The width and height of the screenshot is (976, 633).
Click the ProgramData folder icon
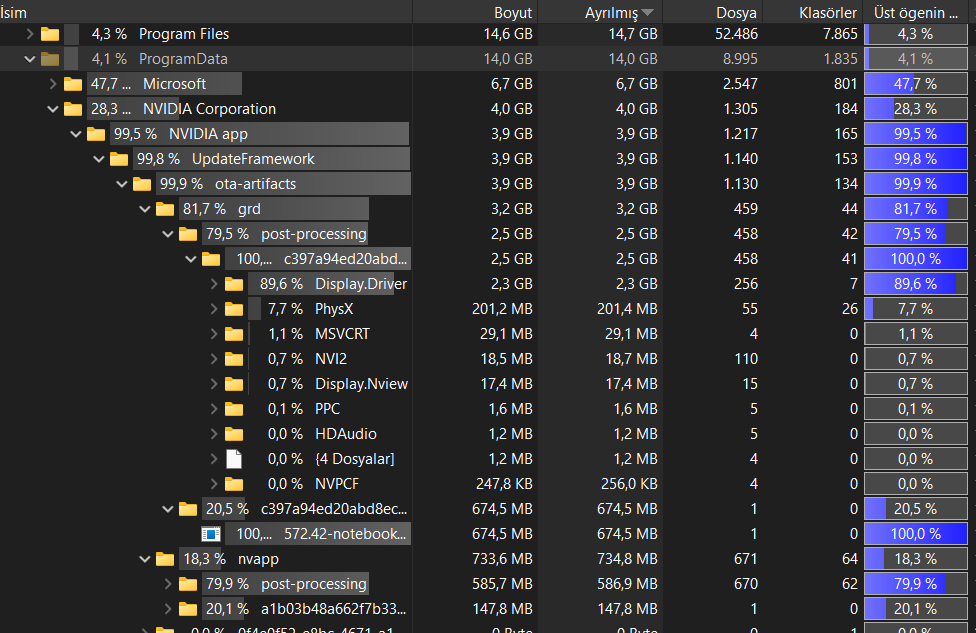coord(50,59)
